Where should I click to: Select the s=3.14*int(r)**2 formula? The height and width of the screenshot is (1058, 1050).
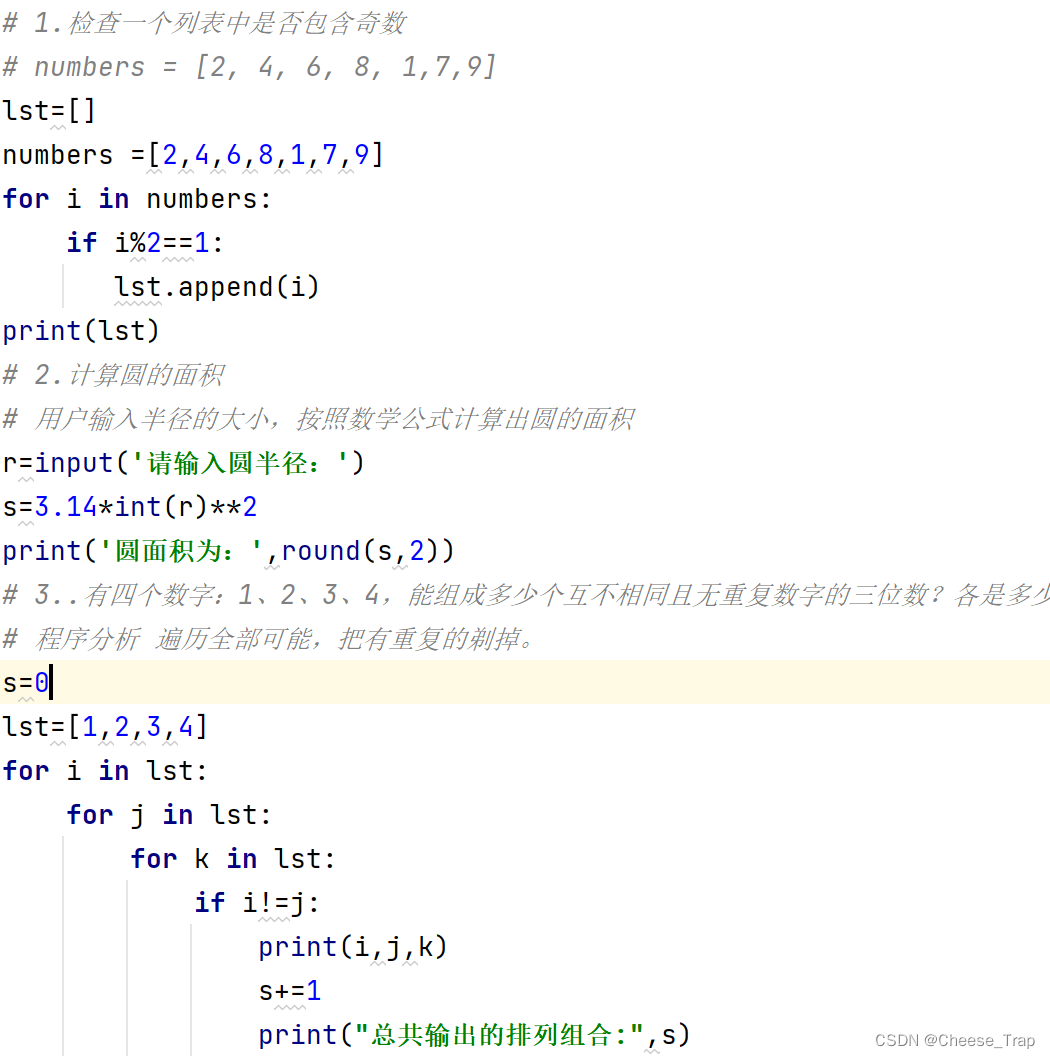pos(130,507)
